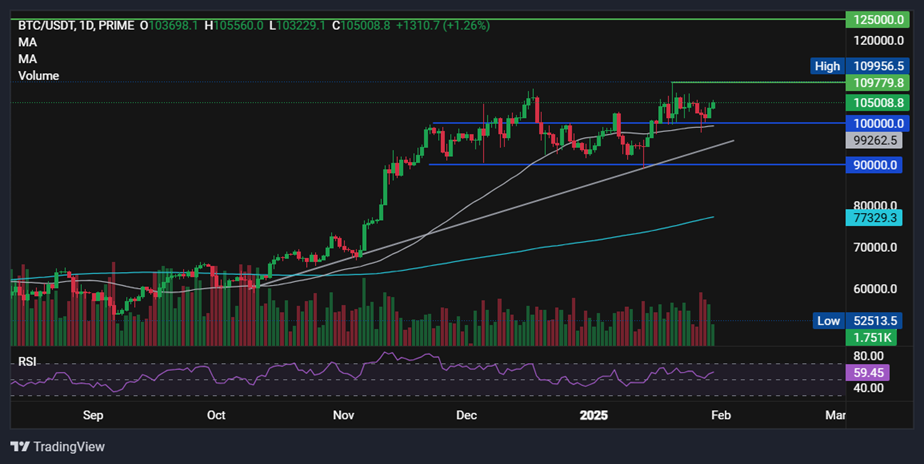This screenshot has width=924, height=464.
Task: Click Sep on the time axis
Action: tap(93, 414)
